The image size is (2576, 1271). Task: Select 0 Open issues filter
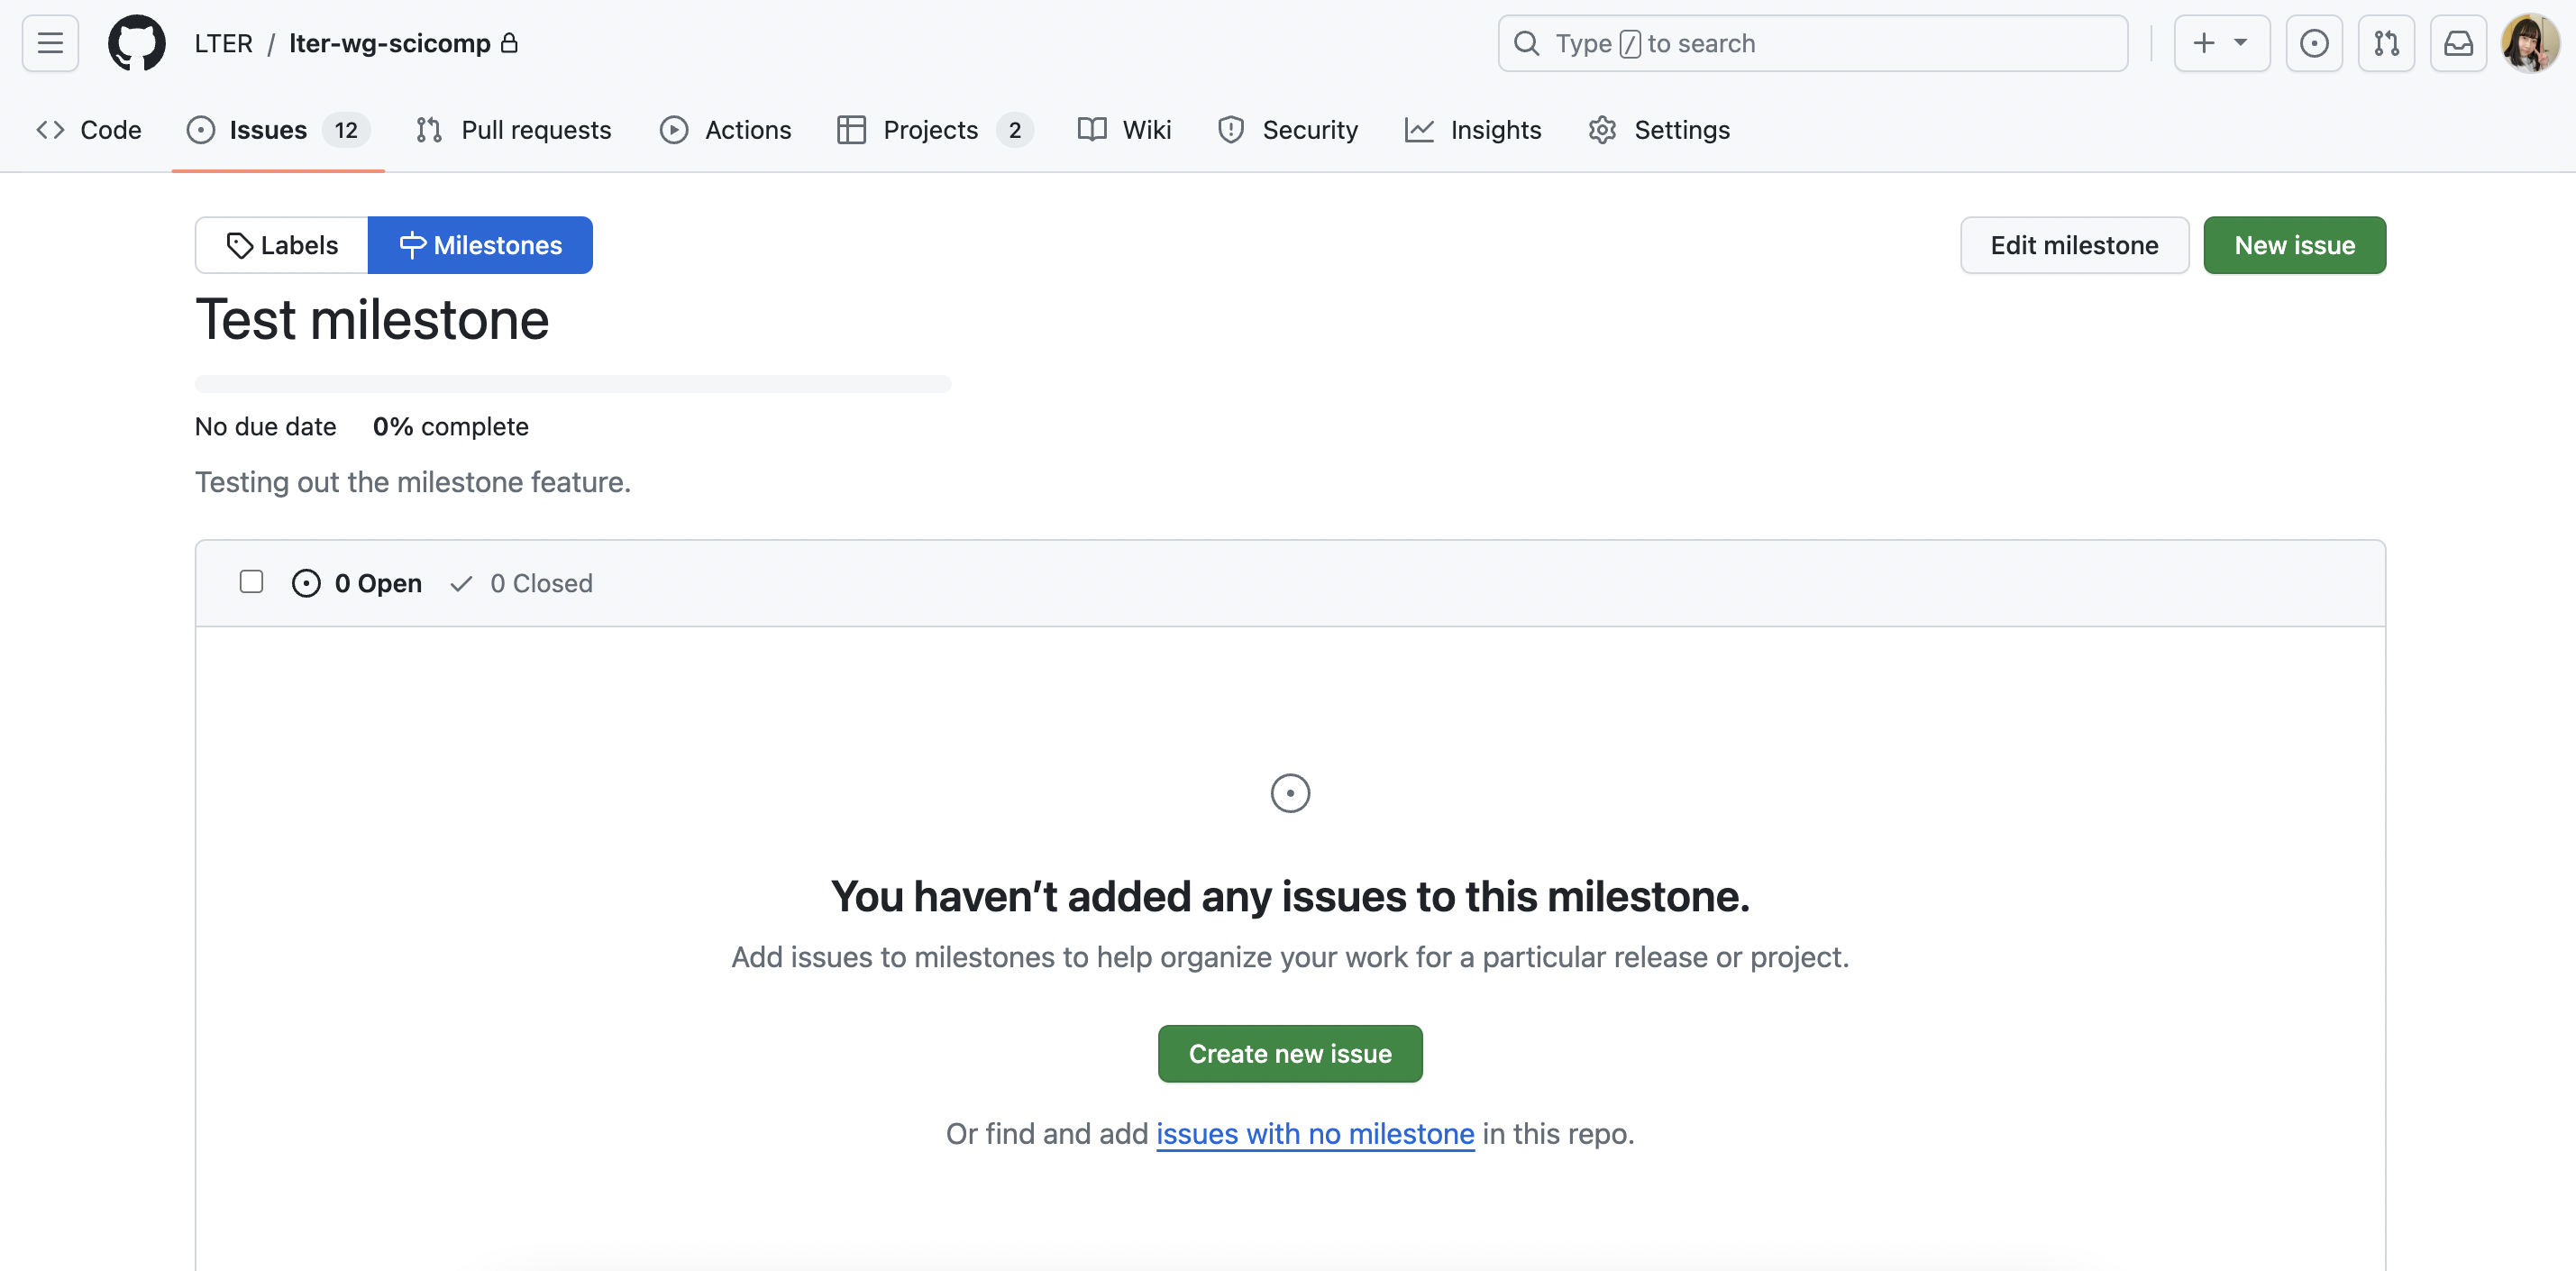tap(358, 581)
